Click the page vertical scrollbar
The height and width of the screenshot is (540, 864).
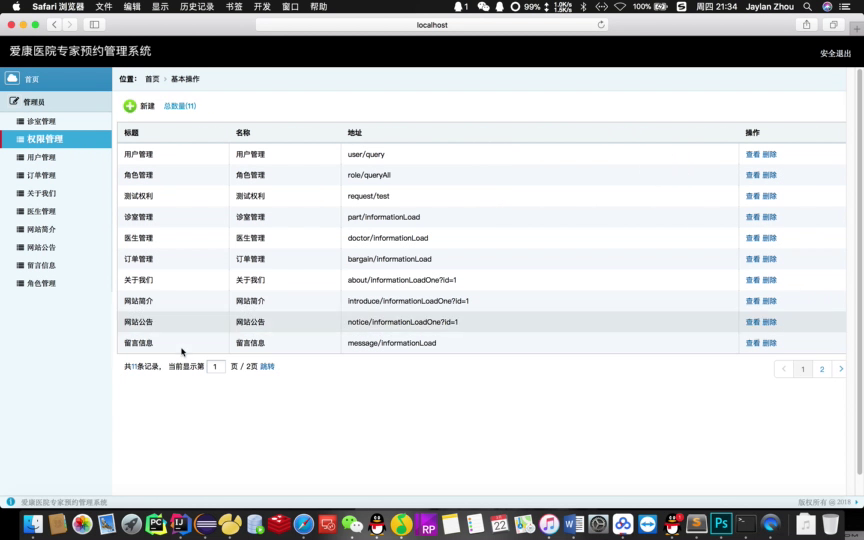860,271
